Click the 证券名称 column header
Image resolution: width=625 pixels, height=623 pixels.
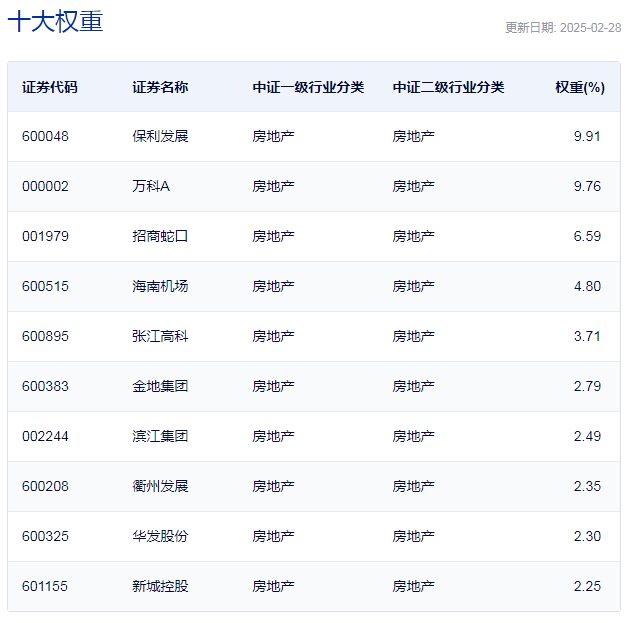[160, 87]
